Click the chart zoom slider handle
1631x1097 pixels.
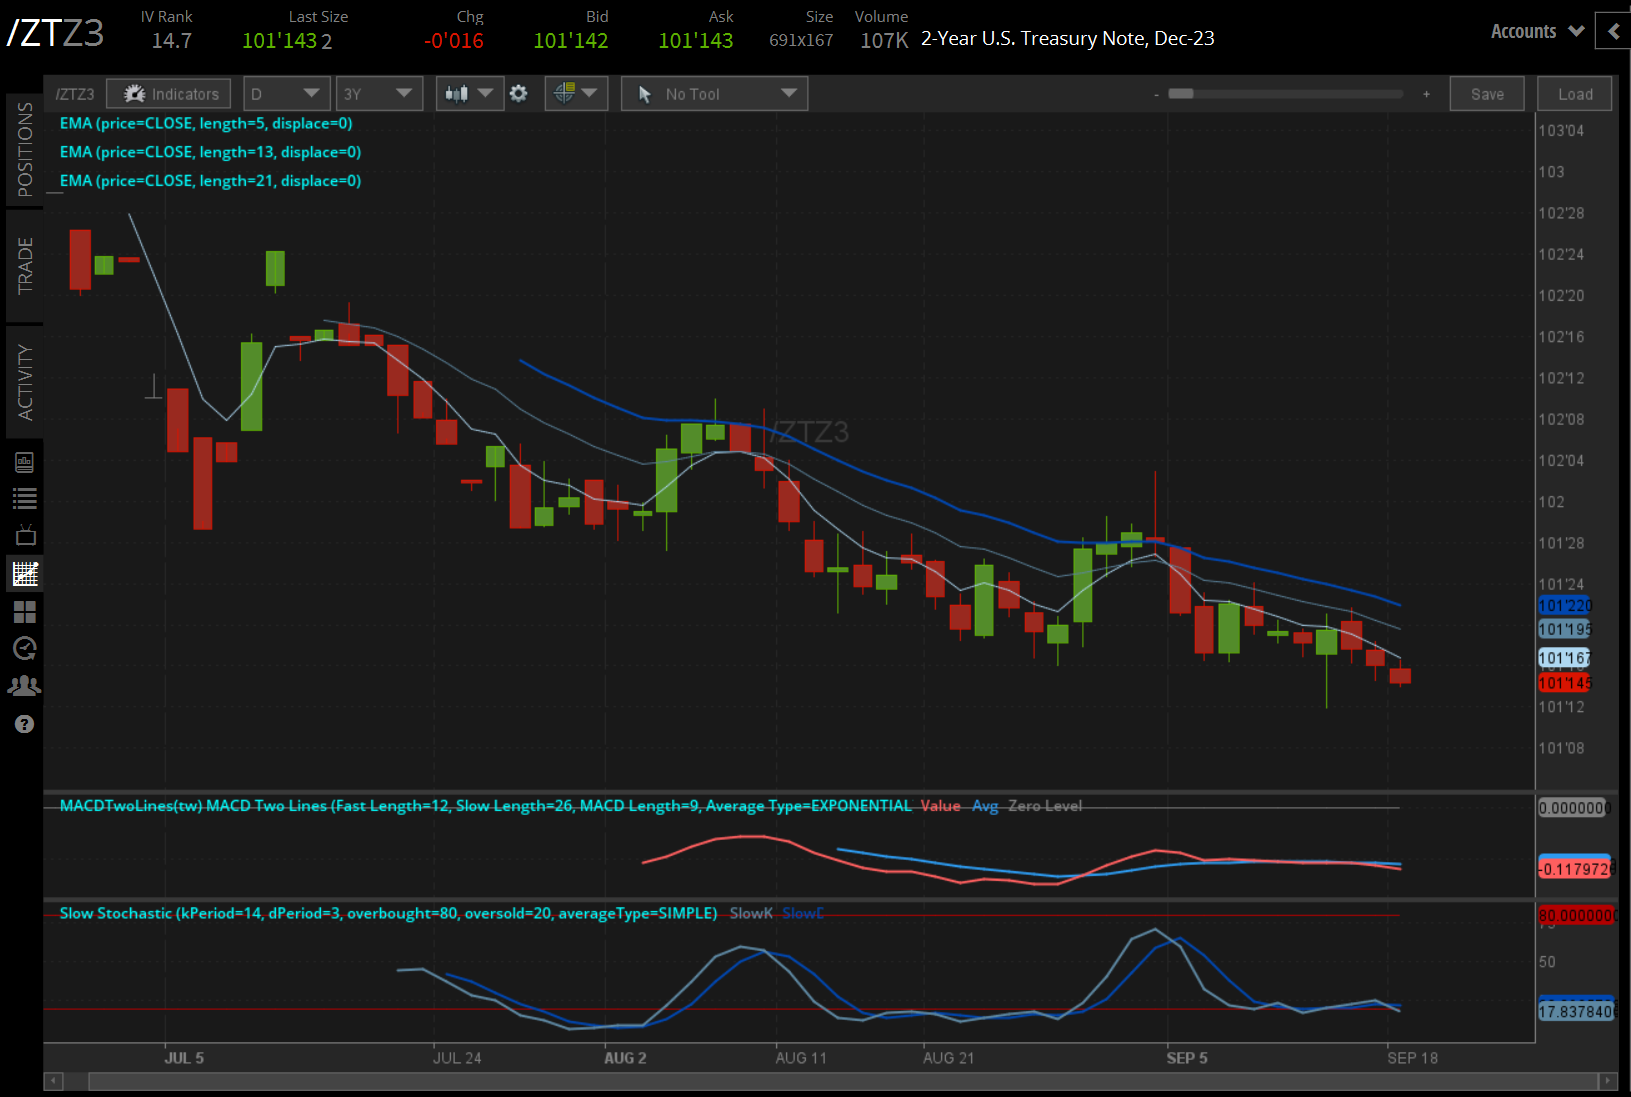click(1181, 94)
